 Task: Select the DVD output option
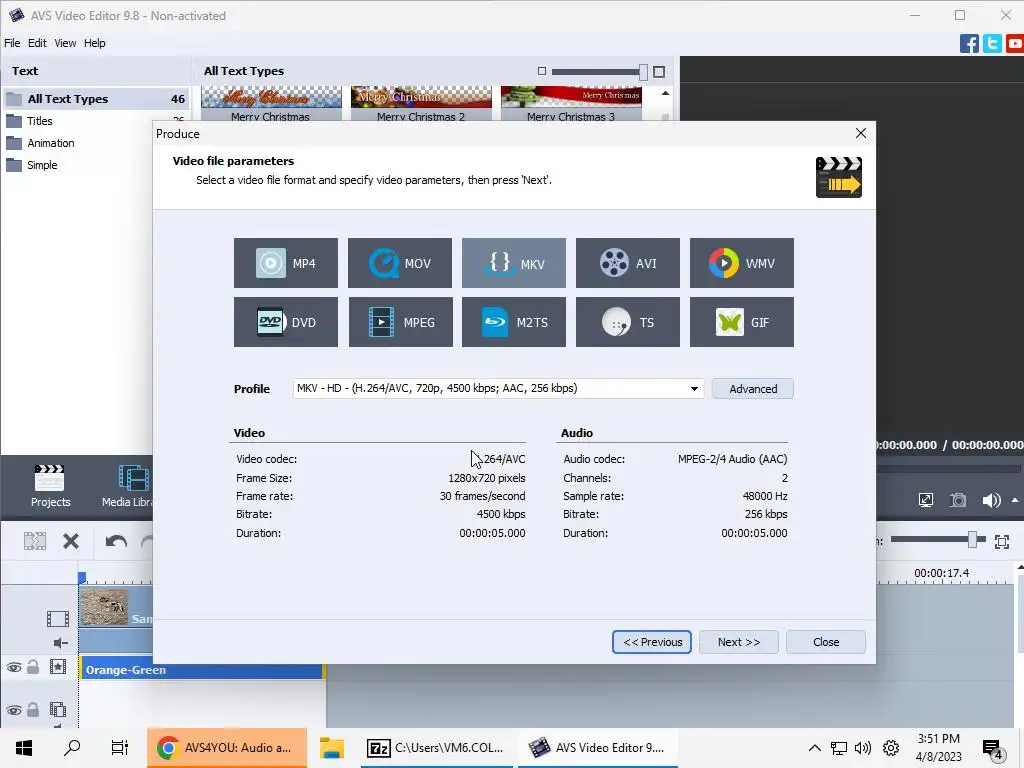click(286, 322)
